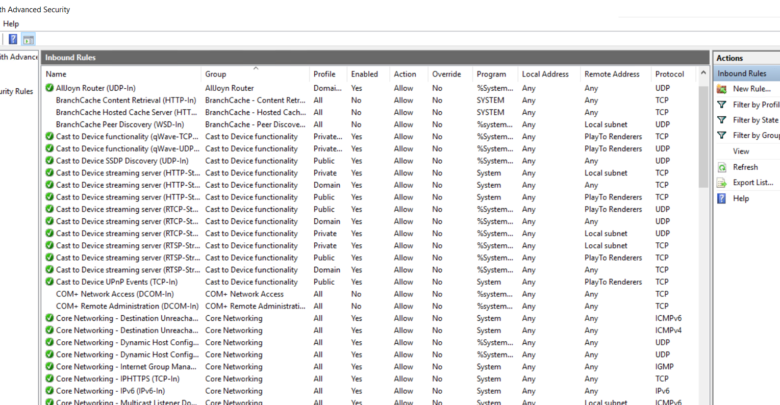Click green check icon of Internet Group Management rule

coord(49,367)
